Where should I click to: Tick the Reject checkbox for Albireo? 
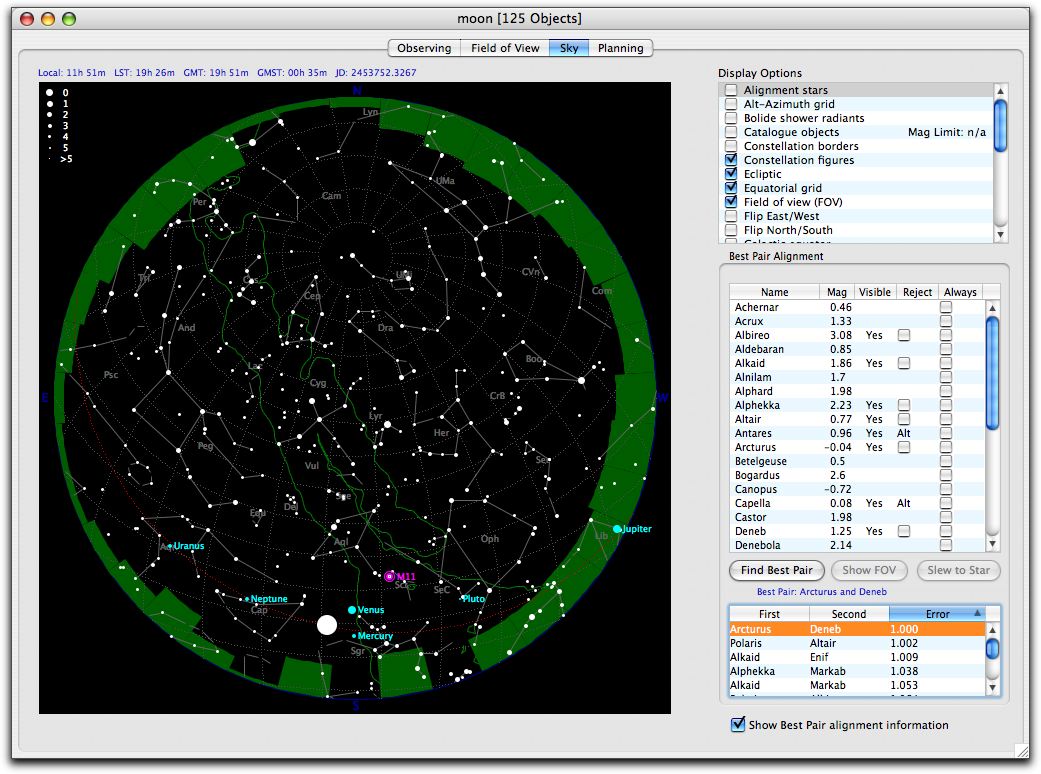point(904,335)
